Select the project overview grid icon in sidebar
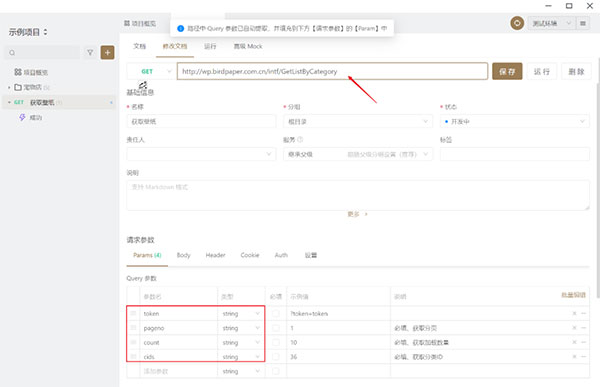Image resolution: width=600 pixels, height=387 pixels. coord(18,72)
